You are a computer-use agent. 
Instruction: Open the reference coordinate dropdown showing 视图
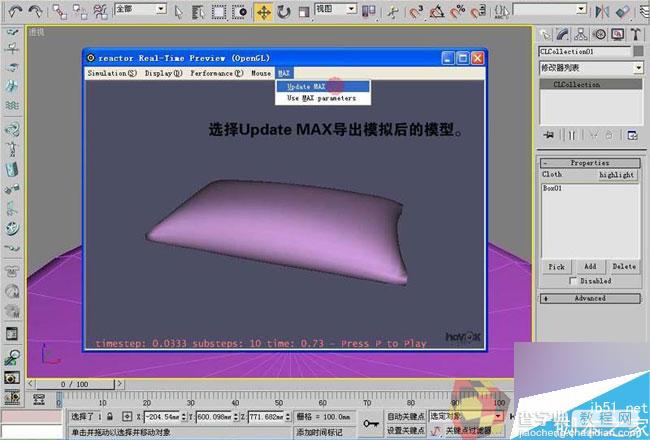[x=336, y=9]
